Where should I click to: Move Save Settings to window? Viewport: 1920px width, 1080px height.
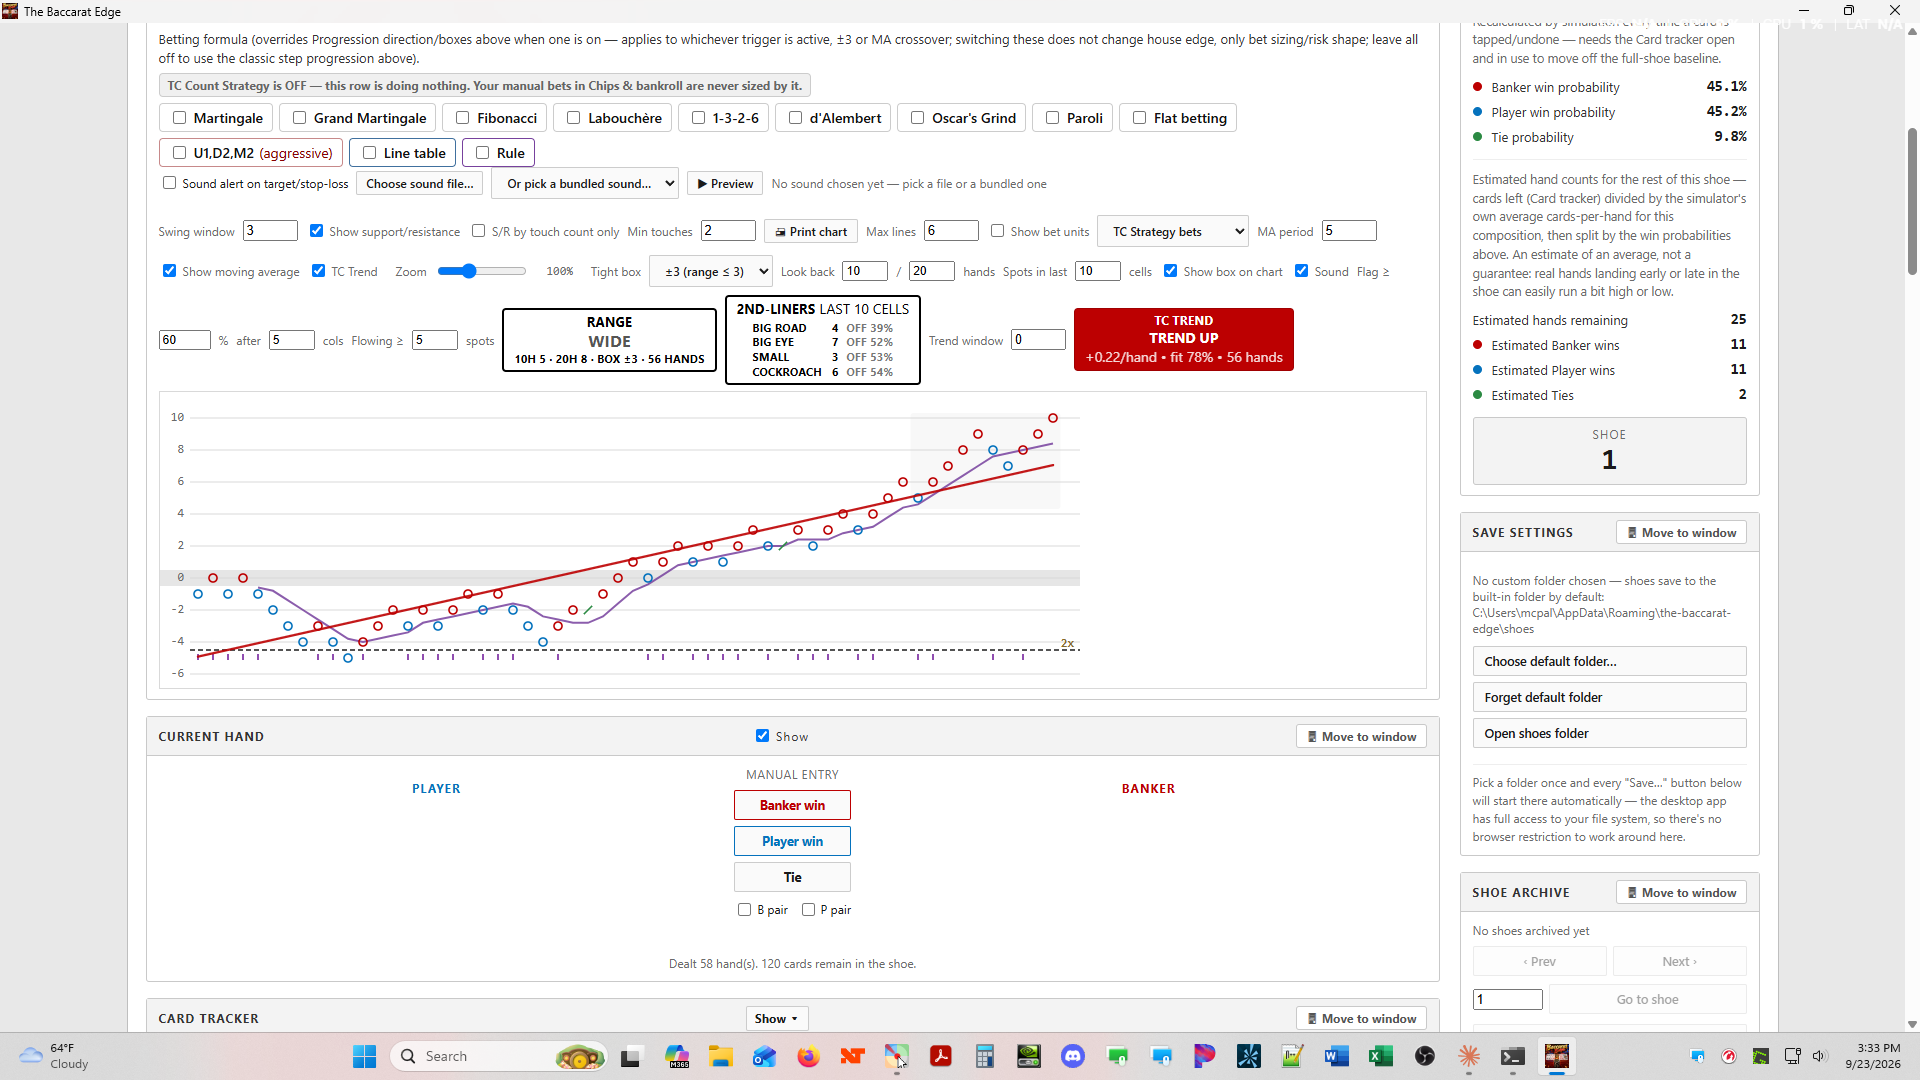pyautogui.click(x=1681, y=533)
